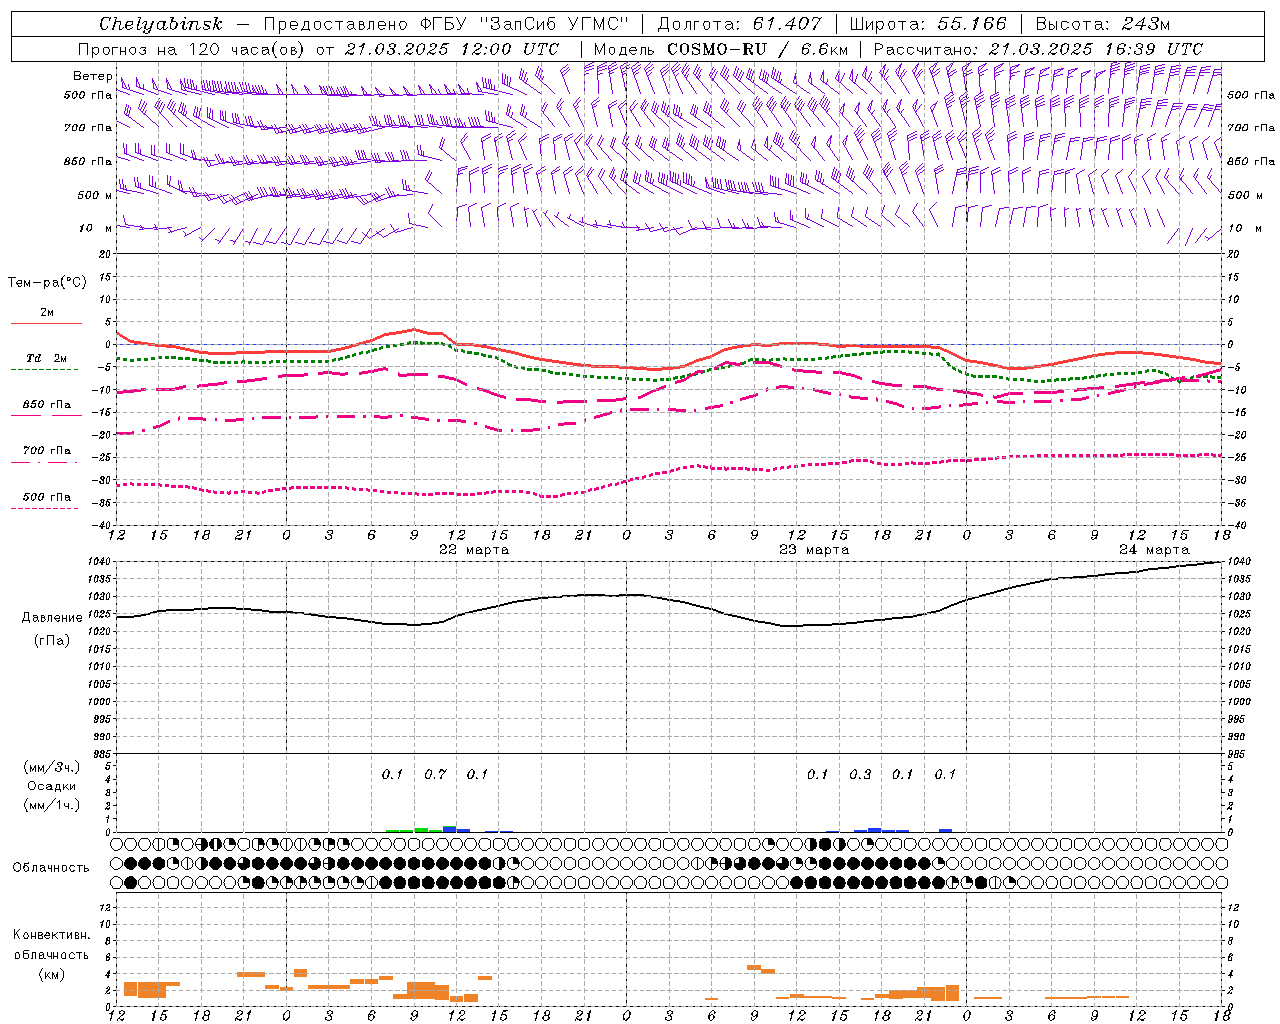Screen dimensions: 1280x1024
Task: Click 'Рассчитано: 21.03.2025 16:39 UTC' timestamp
Action: (1038, 49)
